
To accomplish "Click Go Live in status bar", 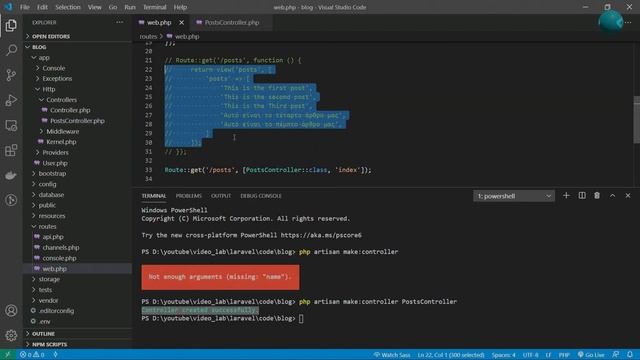I will (591, 355).
